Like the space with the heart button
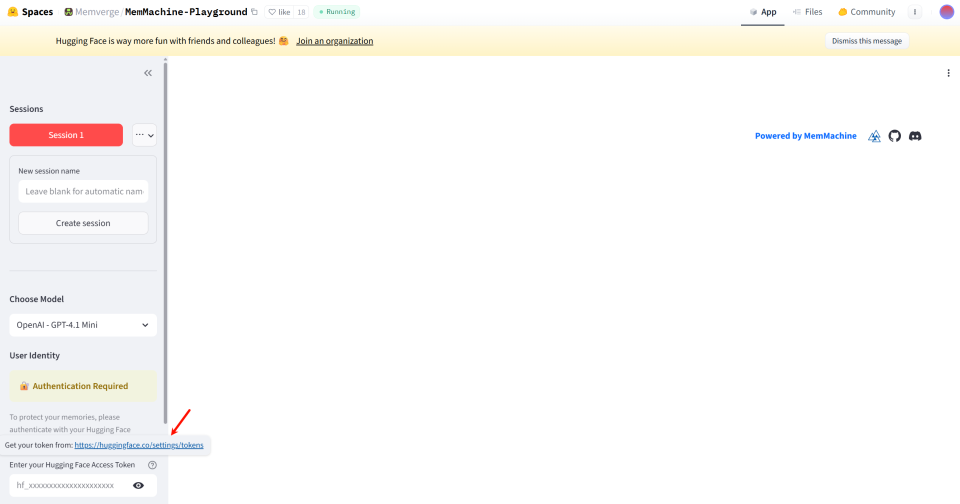This screenshot has height=504, width=960. click(279, 12)
